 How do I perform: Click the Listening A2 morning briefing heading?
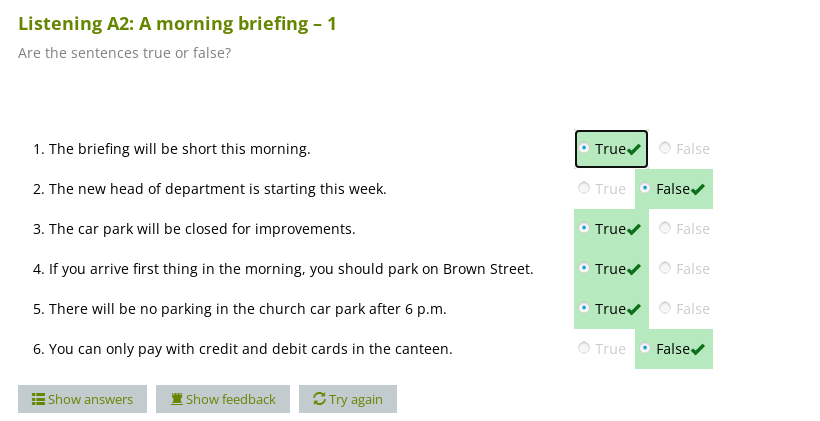[x=177, y=24]
